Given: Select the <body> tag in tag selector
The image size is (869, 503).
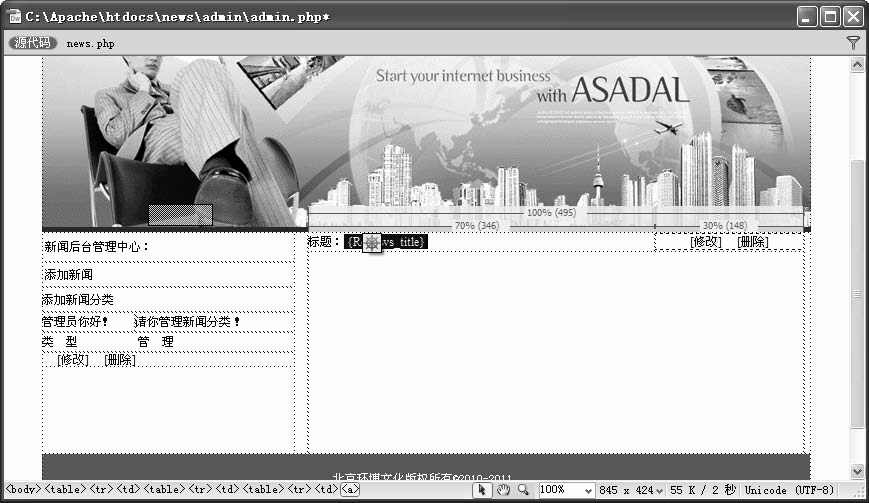Looking at the screenshot, I should click(x=23, y=489).
